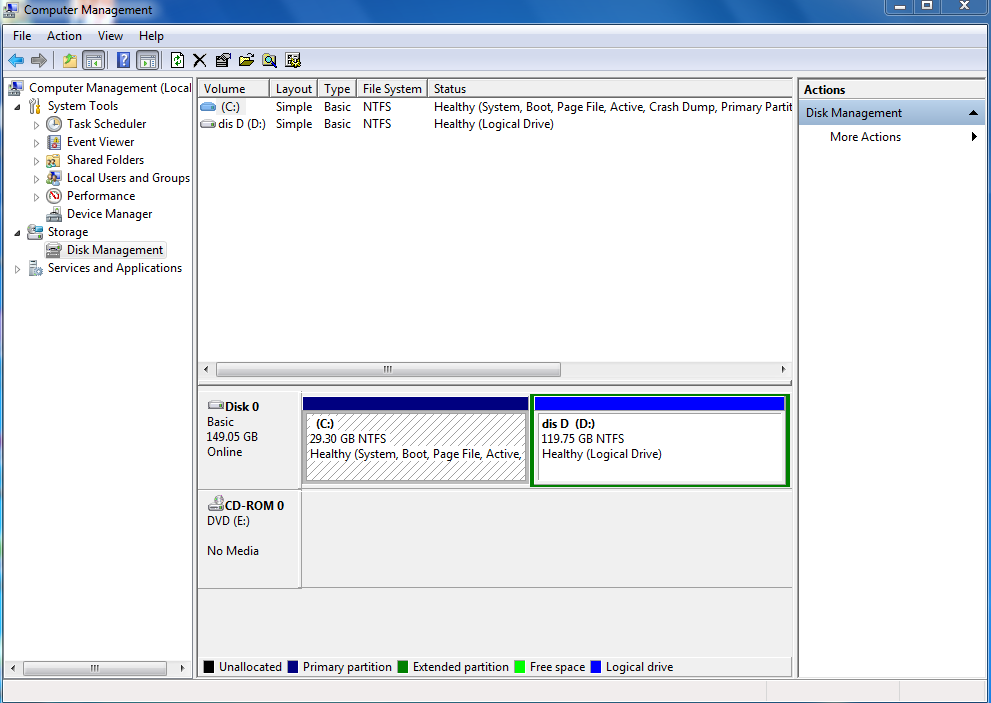Screen dimensions: 991x703
Task: Click the Storage node icon
Action: point(35,232)
